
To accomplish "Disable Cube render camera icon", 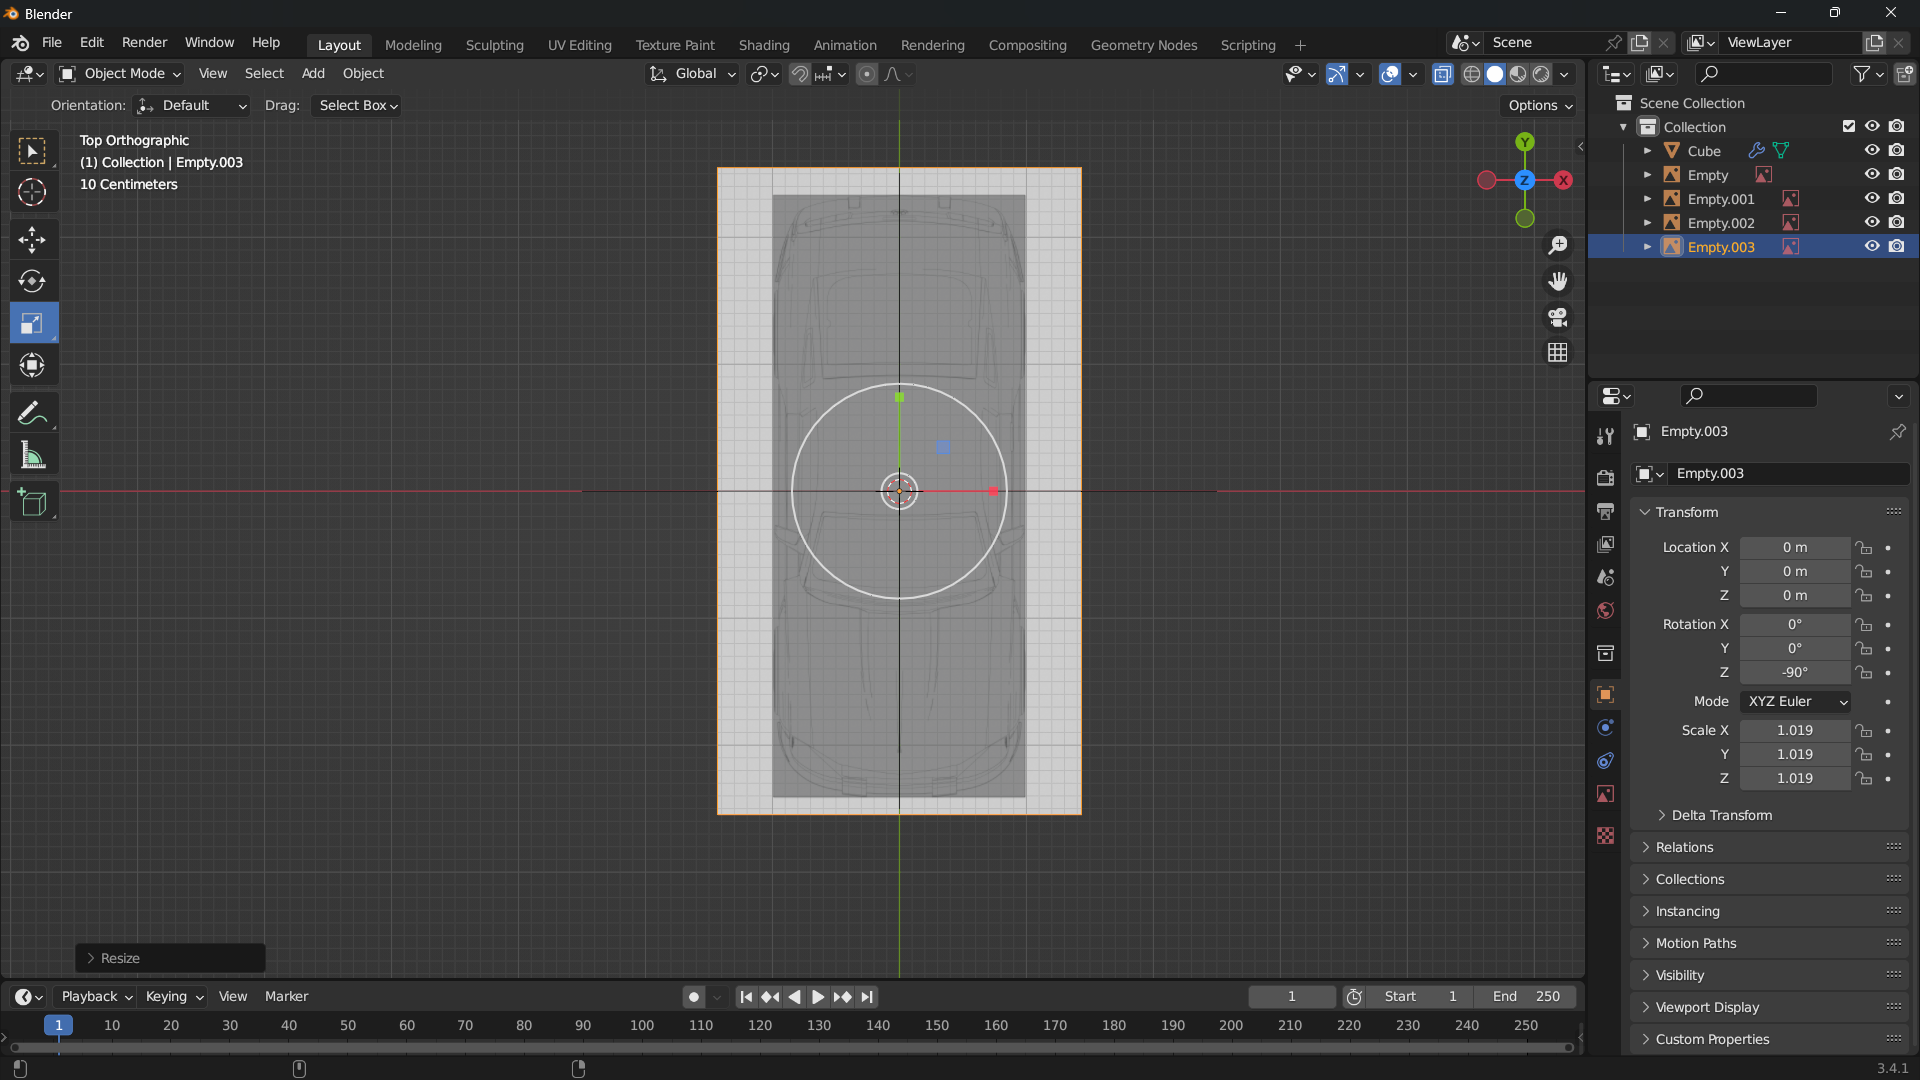I will point(1897,150).
